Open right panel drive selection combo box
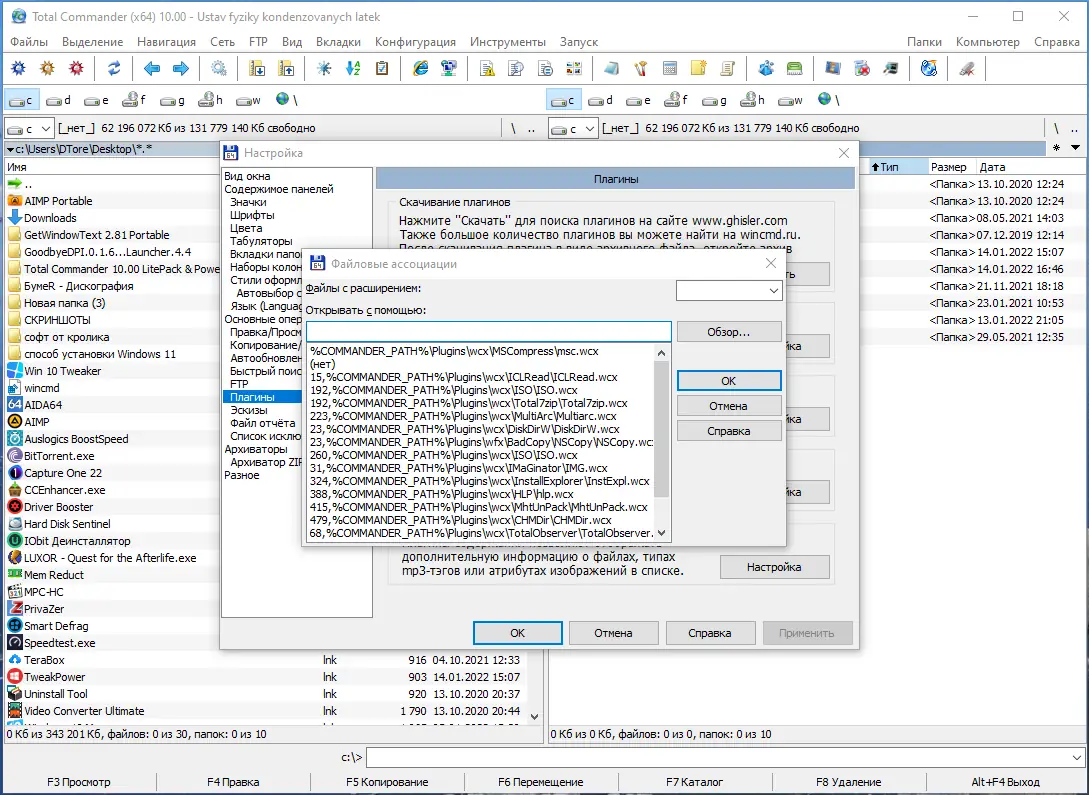The height and width of the screenshot is (795, 1089). [x=573, y=128]
